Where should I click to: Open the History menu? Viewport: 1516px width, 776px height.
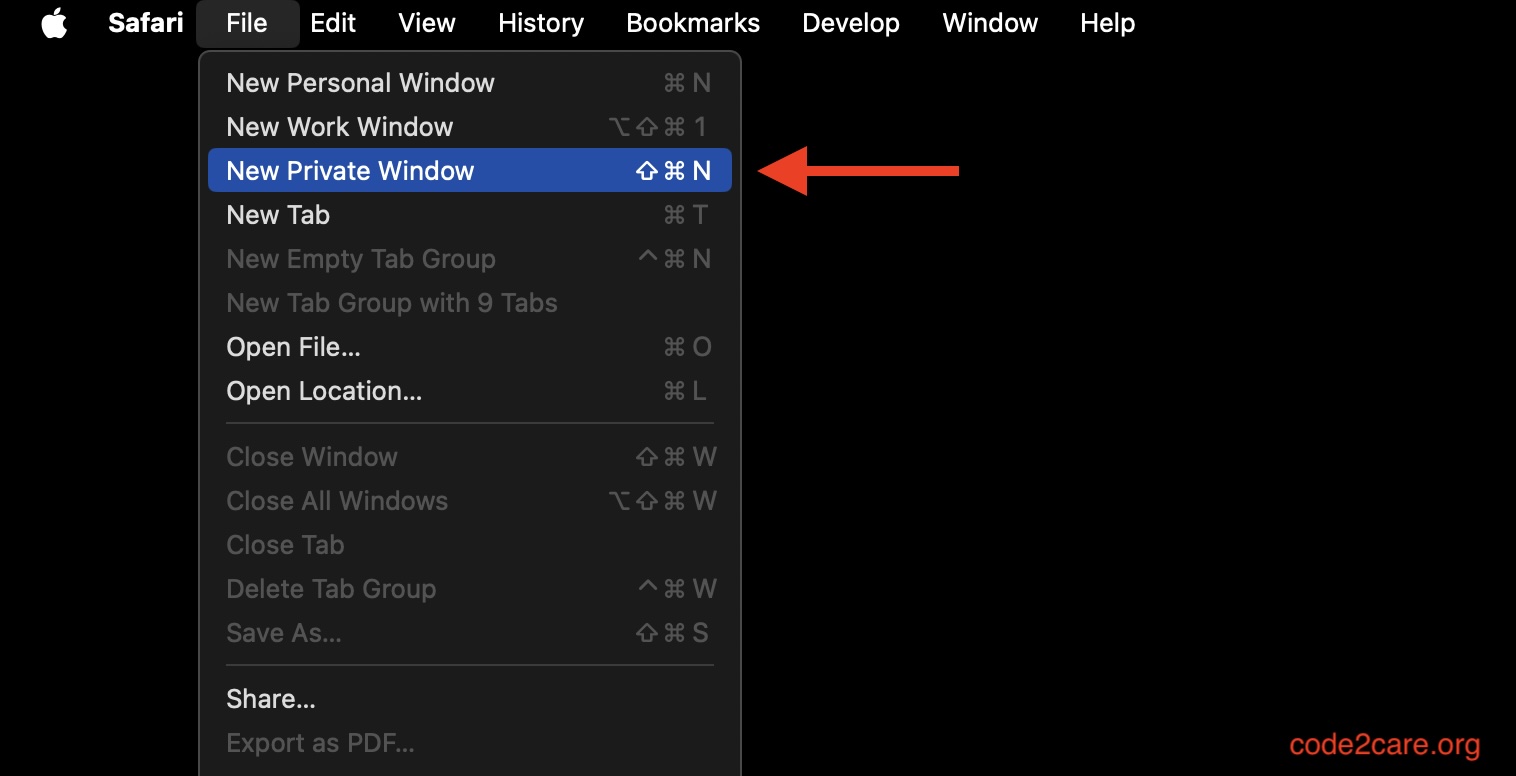(540, 23)
